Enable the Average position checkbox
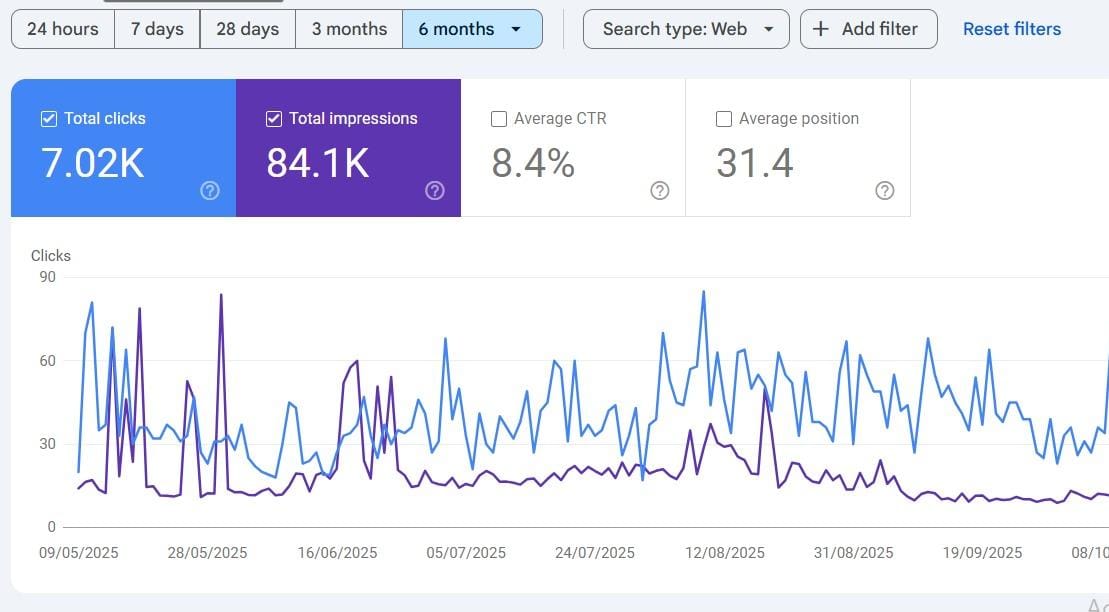Image resolution: width=1109 pixels, height=612 pixels. click(724, 119)
